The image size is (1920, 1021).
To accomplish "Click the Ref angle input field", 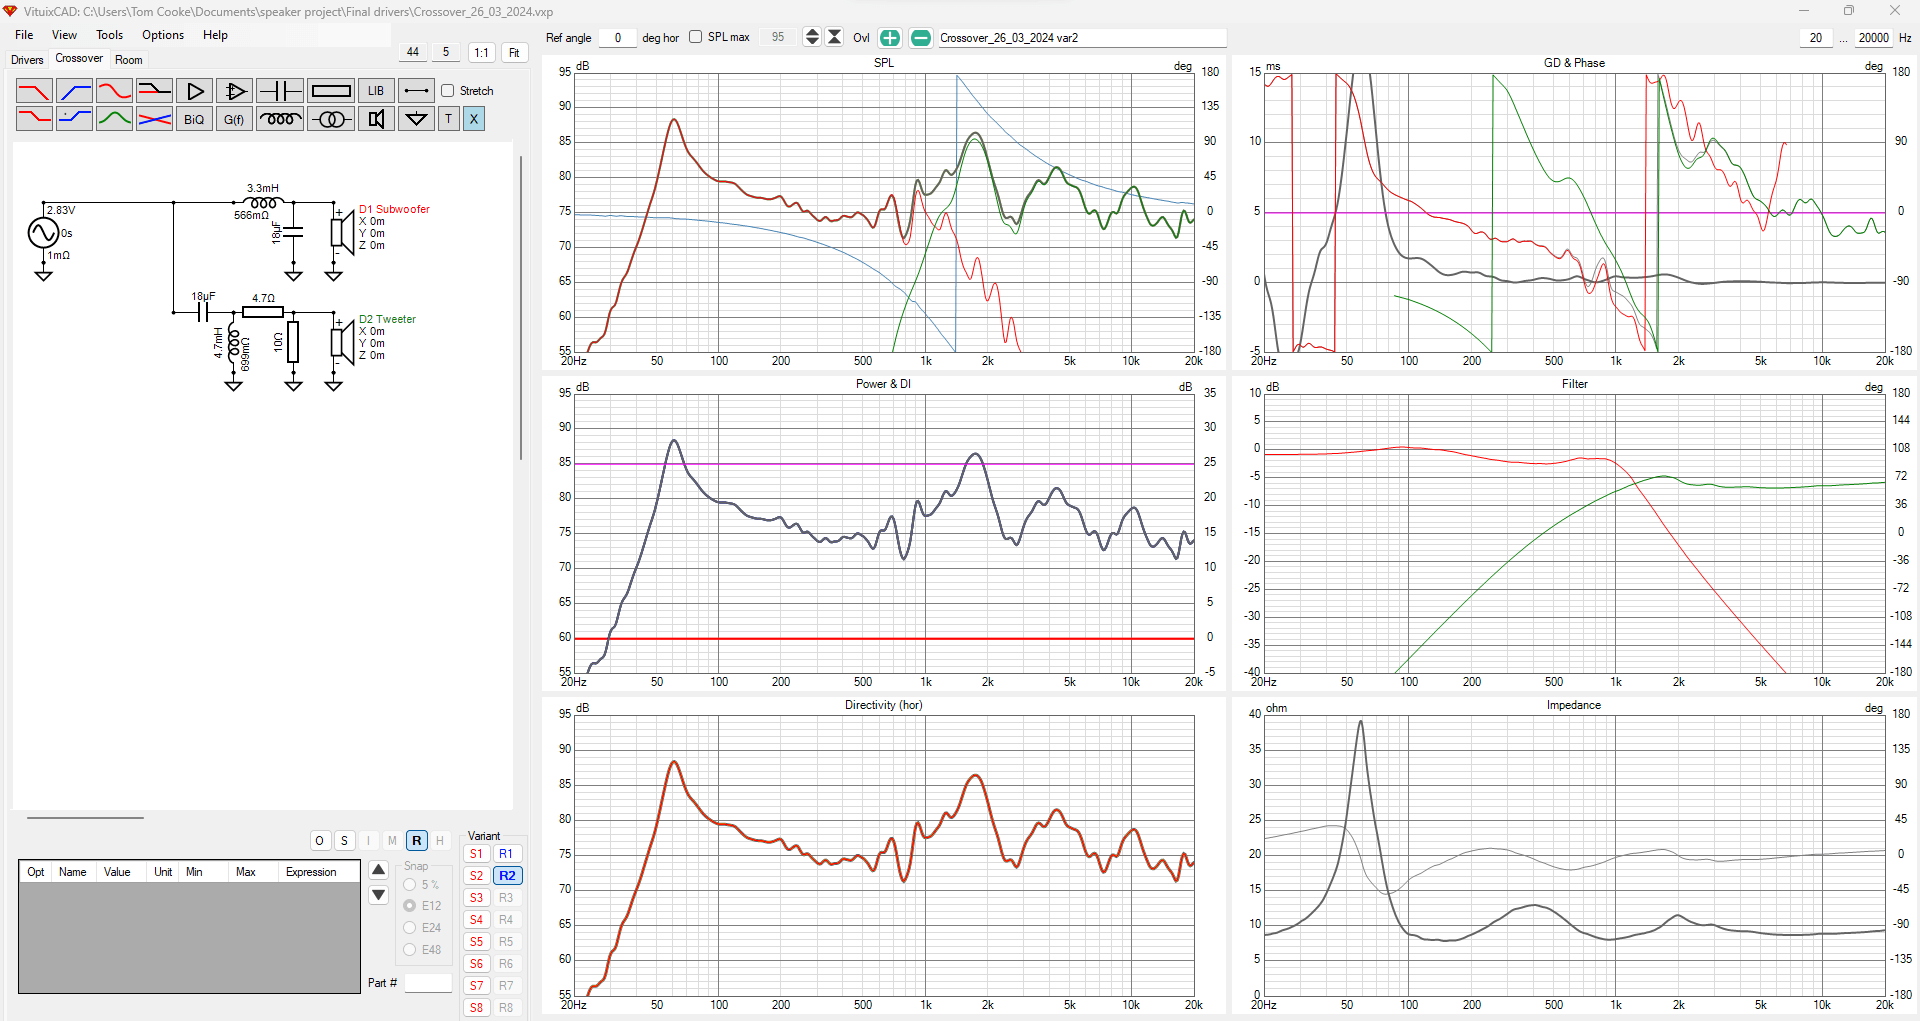I will [x=618, y=38].
